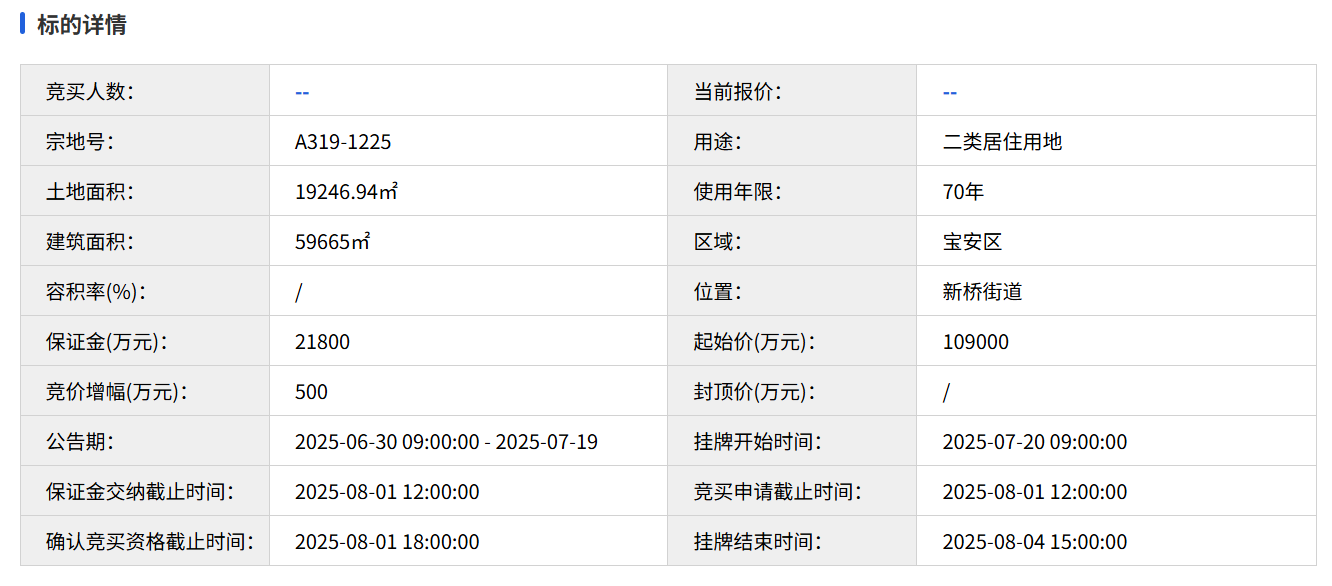Click the announcement period date range
The height and width of the screenshot is (586, 1332).
[x=446, y=442]
